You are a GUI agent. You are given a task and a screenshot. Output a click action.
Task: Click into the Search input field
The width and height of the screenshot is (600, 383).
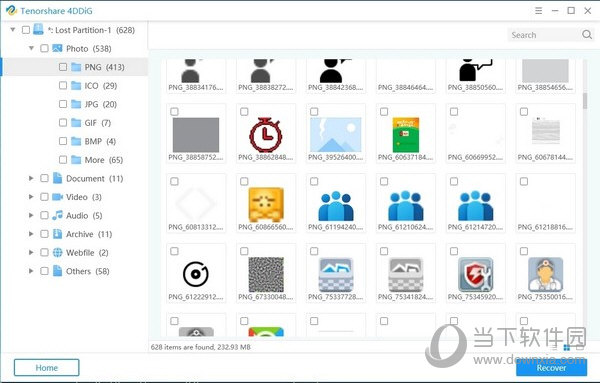coord(544,35)
